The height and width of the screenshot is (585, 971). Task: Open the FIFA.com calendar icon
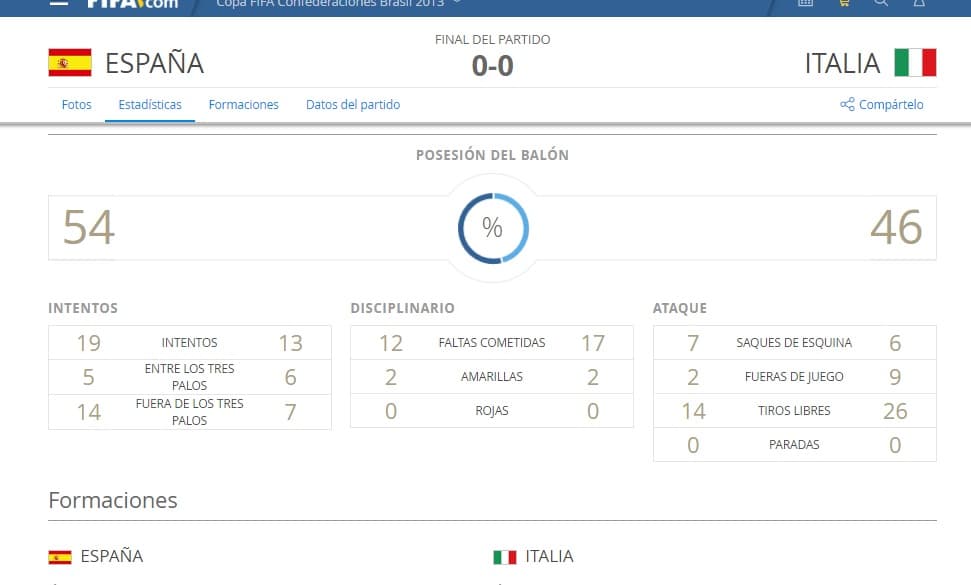click(x=805, y=3)
